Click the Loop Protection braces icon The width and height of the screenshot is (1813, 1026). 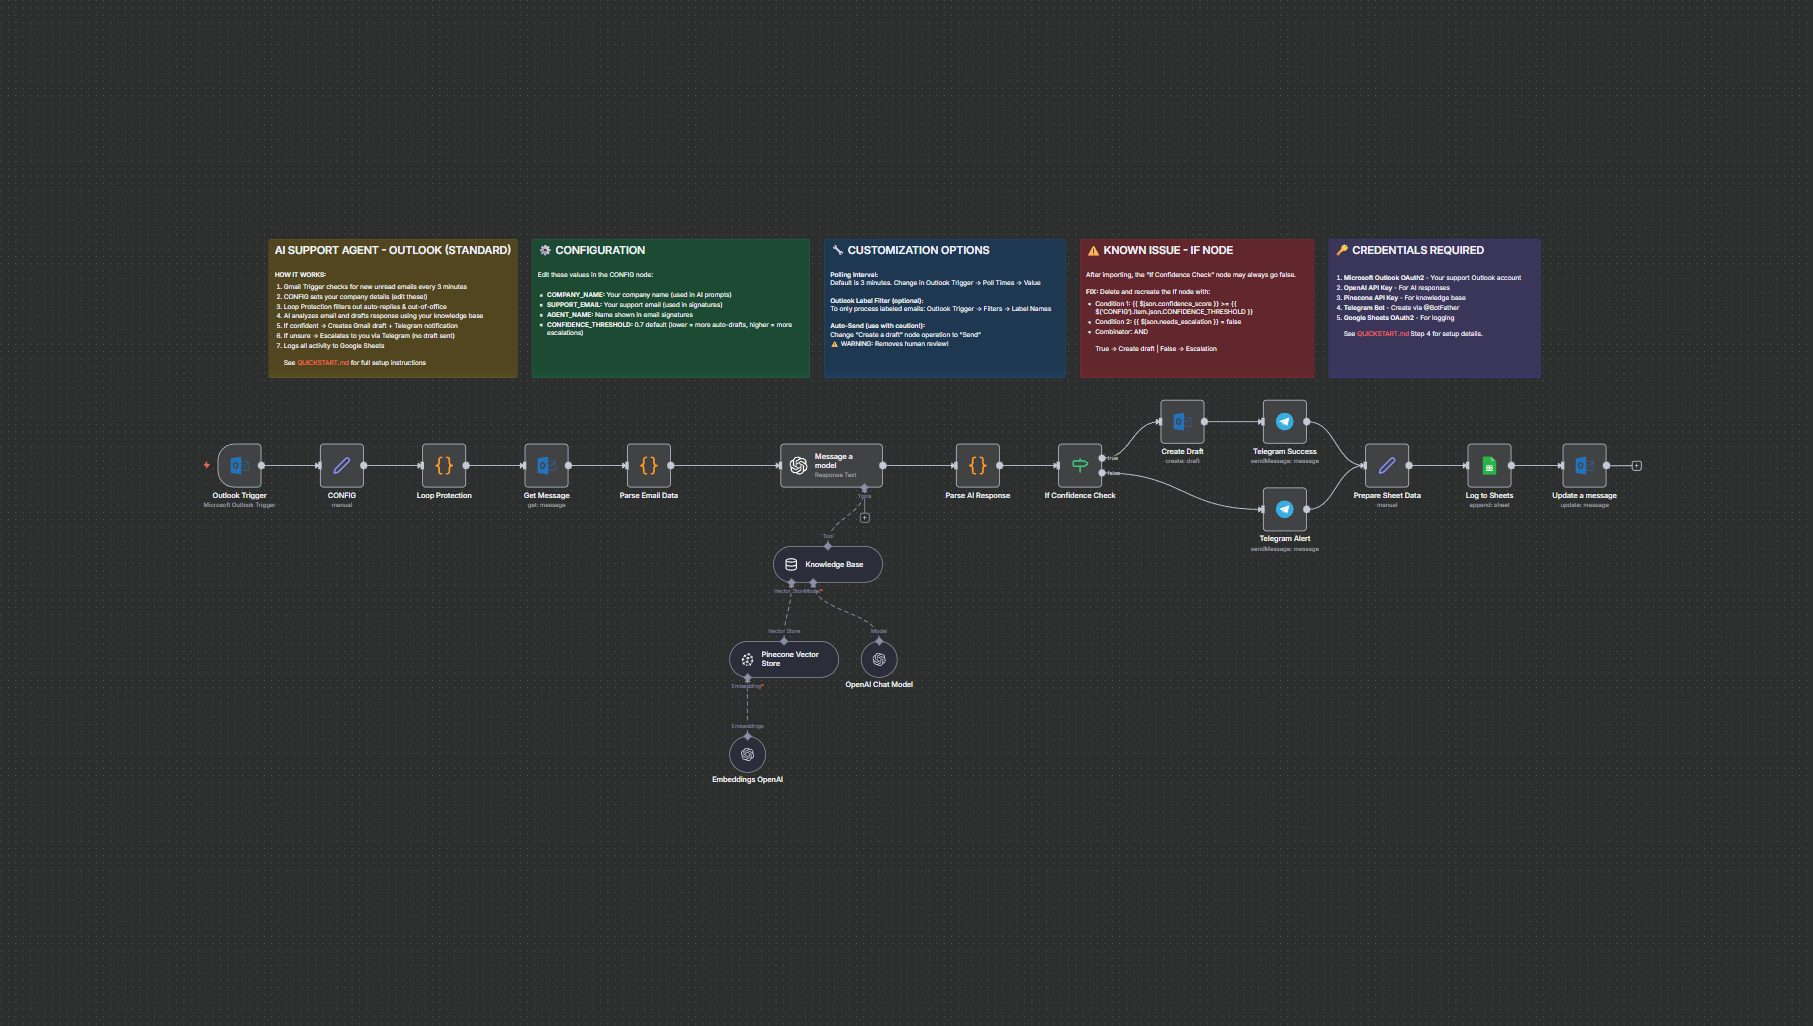click(x=444, y=465)
